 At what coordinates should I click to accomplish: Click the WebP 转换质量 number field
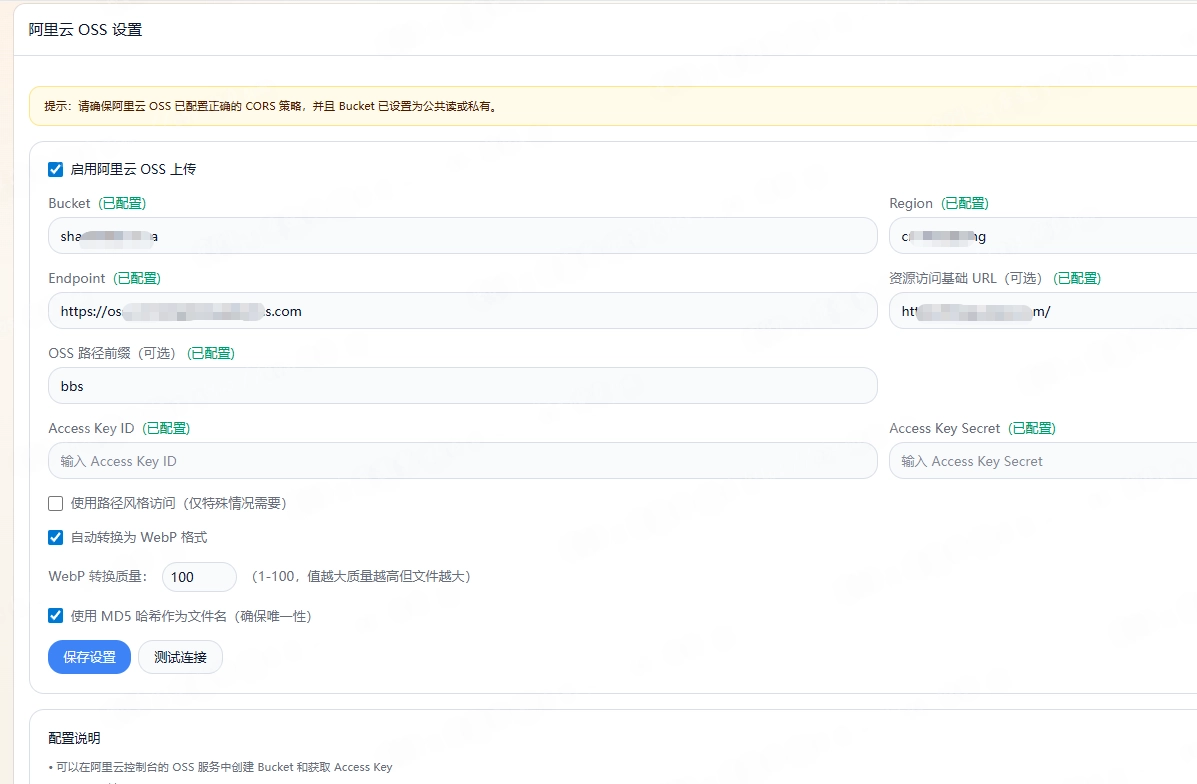tap(199, 577)
